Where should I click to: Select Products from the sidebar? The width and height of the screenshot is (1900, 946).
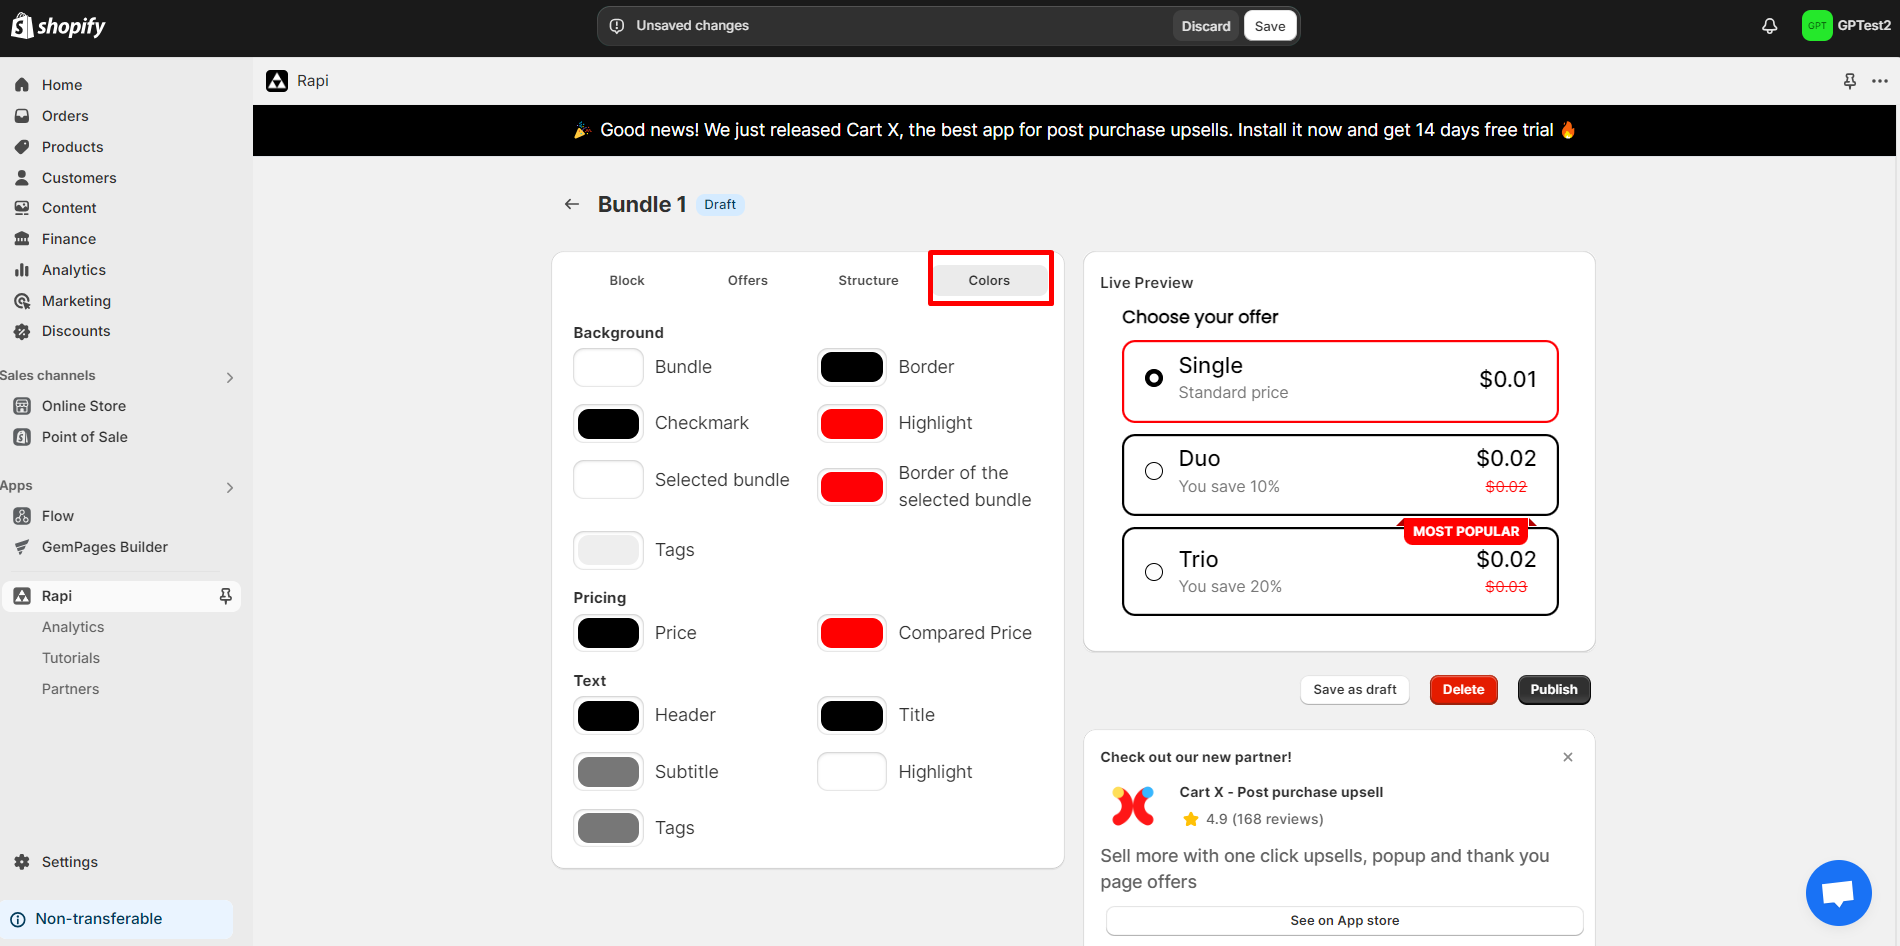pos(71,146)
